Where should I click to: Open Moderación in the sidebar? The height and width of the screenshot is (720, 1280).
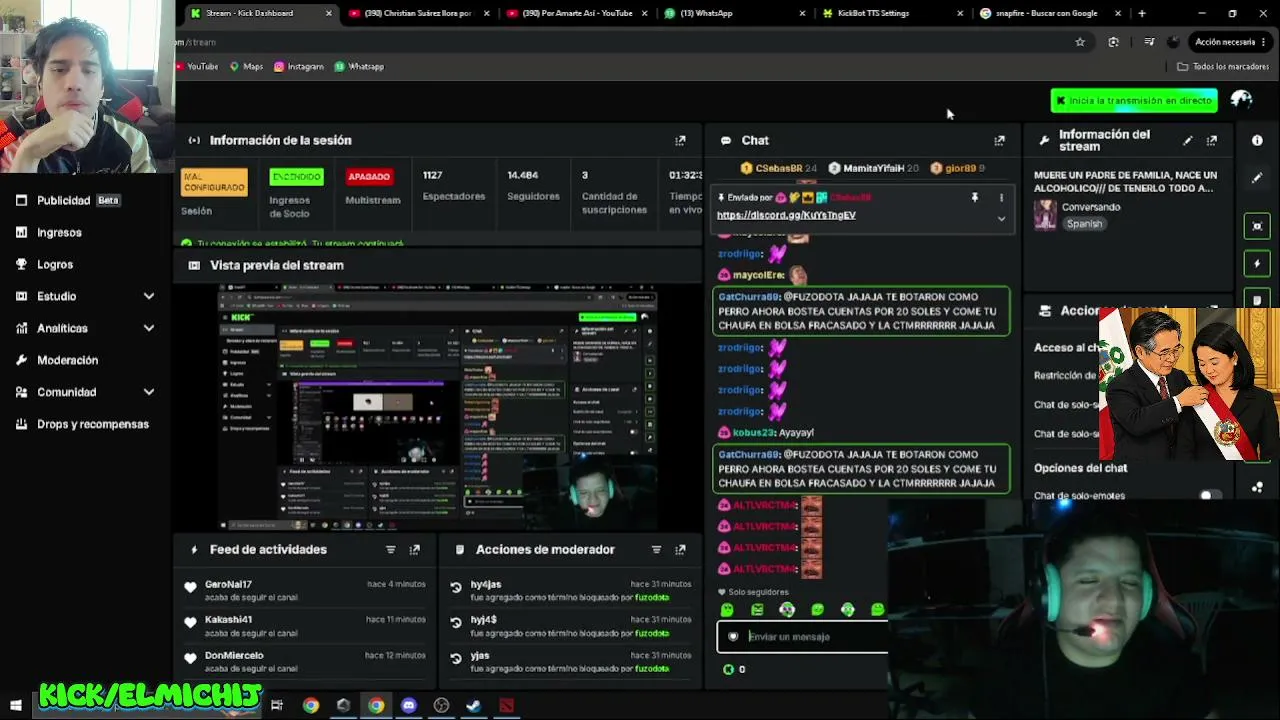point(57,360)
